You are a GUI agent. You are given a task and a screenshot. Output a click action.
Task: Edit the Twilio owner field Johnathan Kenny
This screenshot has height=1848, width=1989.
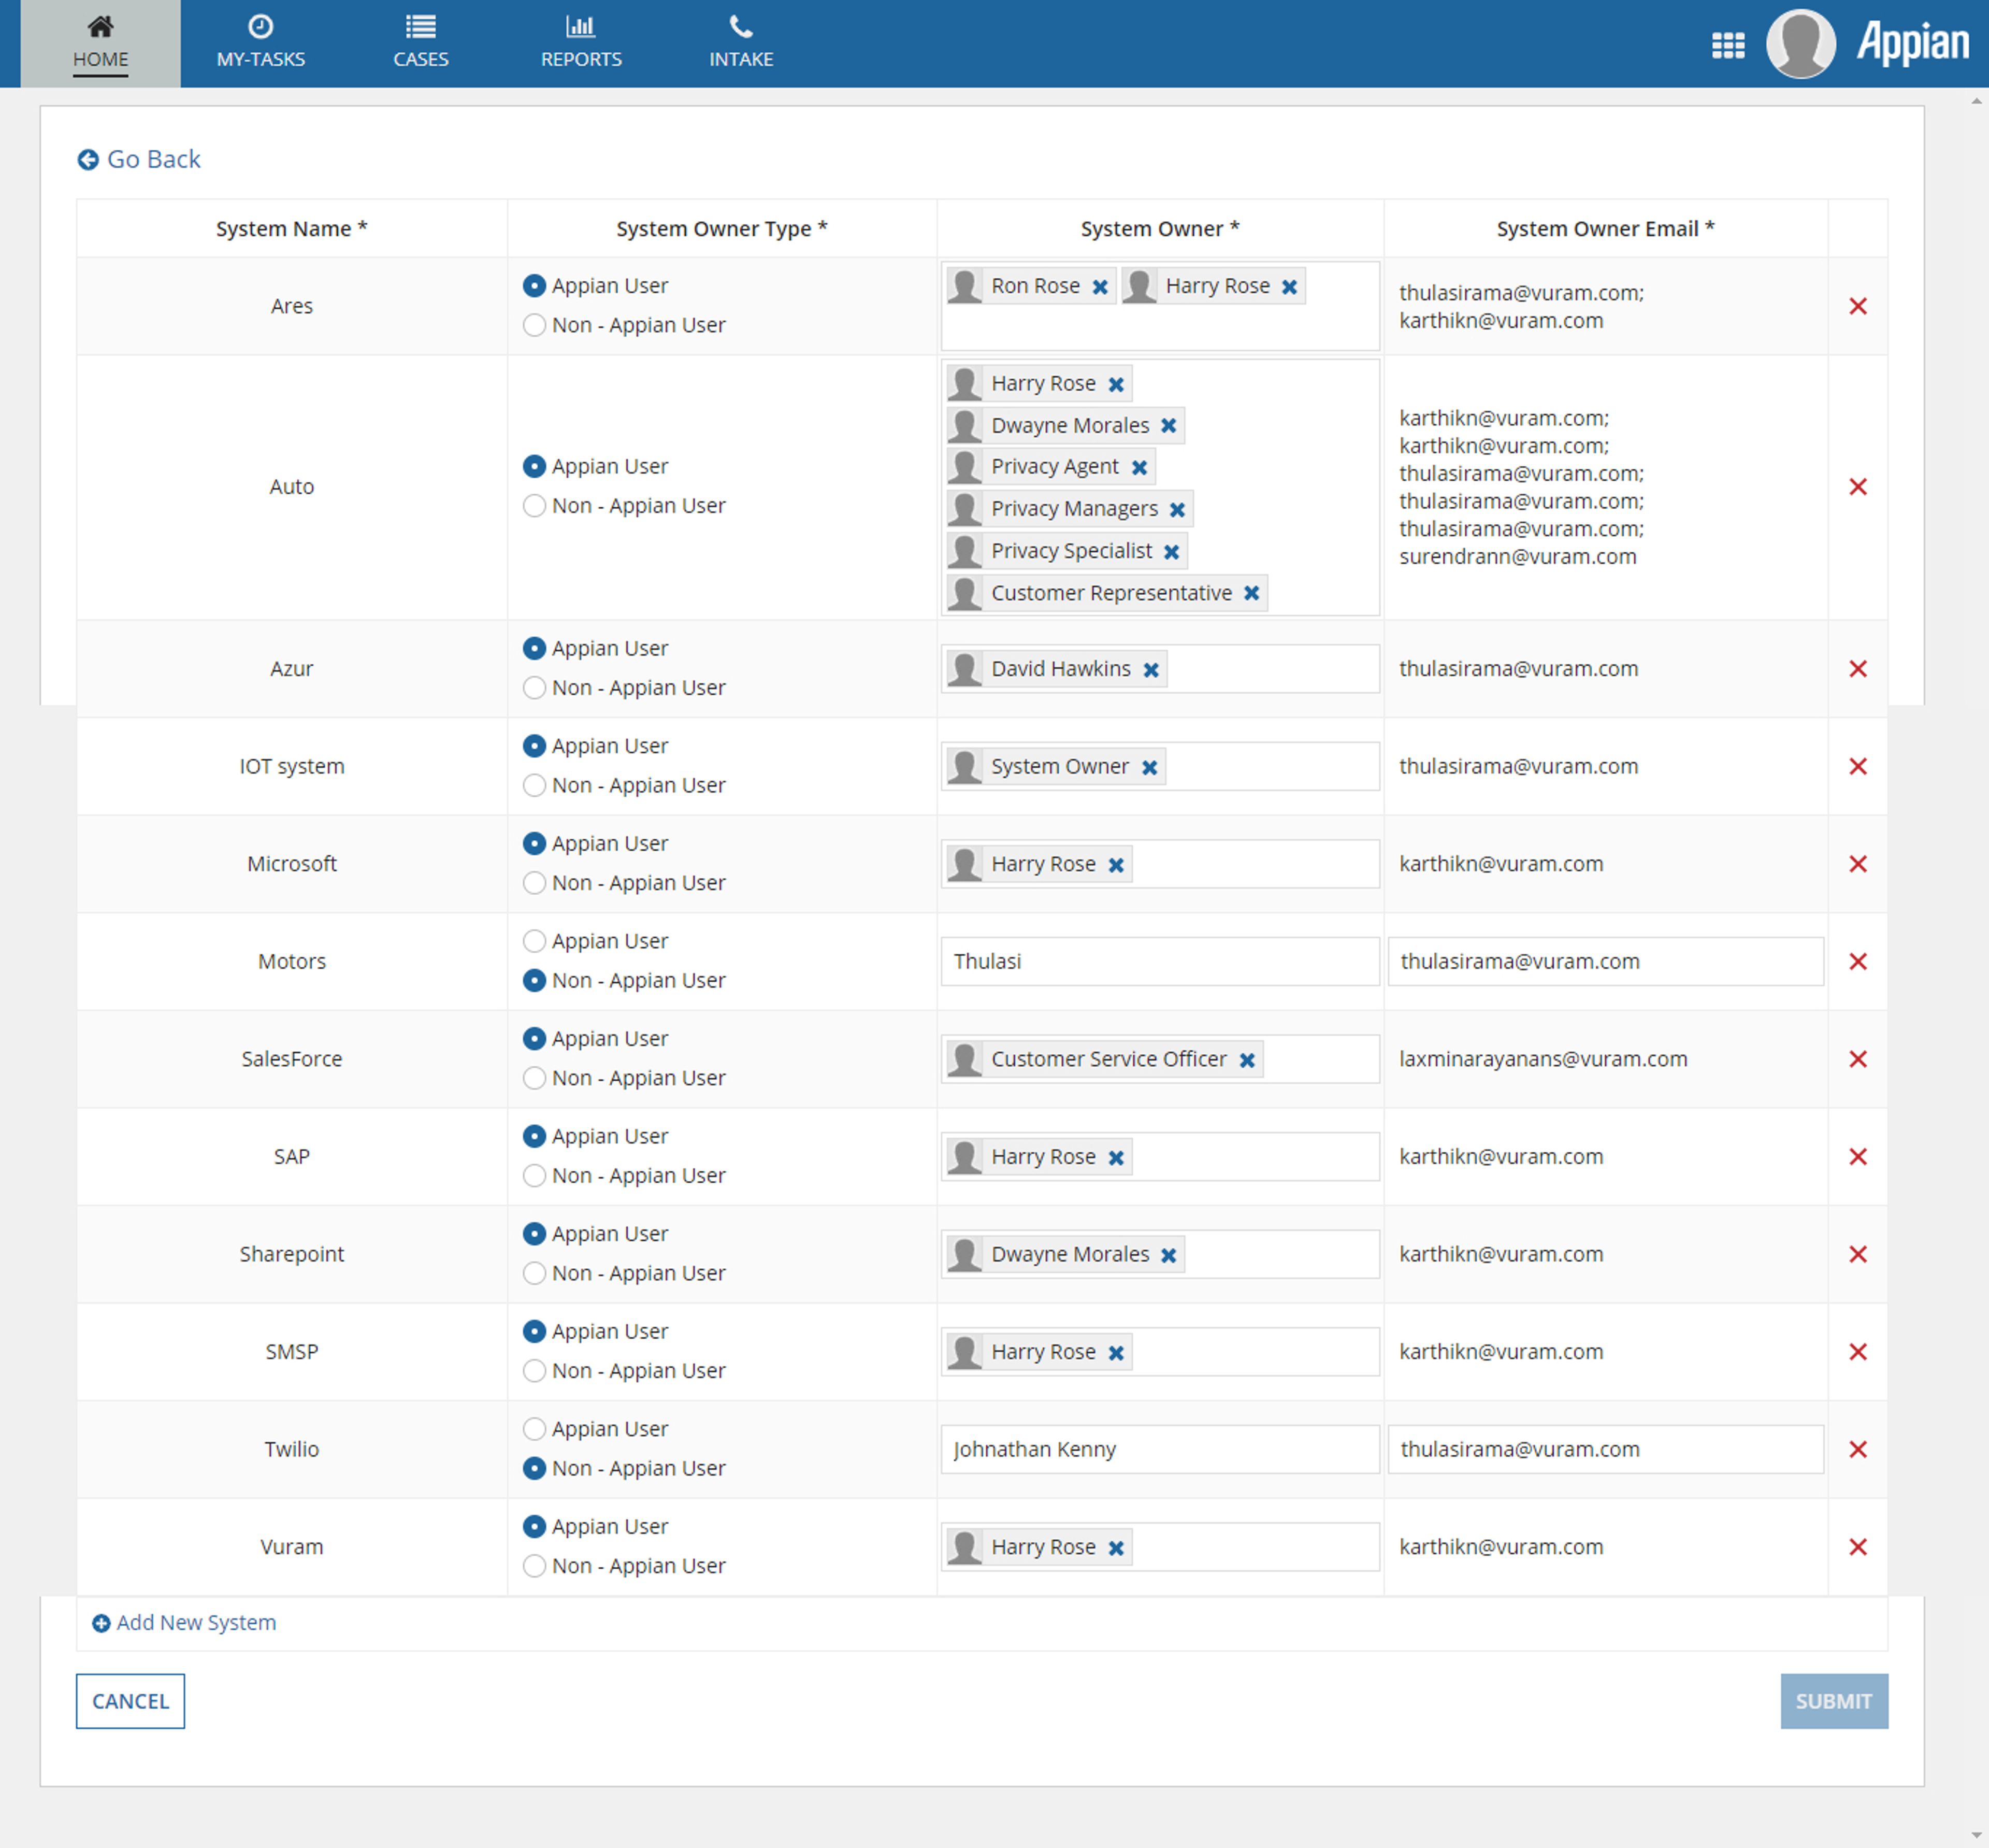click(x=1160, y=1449)
